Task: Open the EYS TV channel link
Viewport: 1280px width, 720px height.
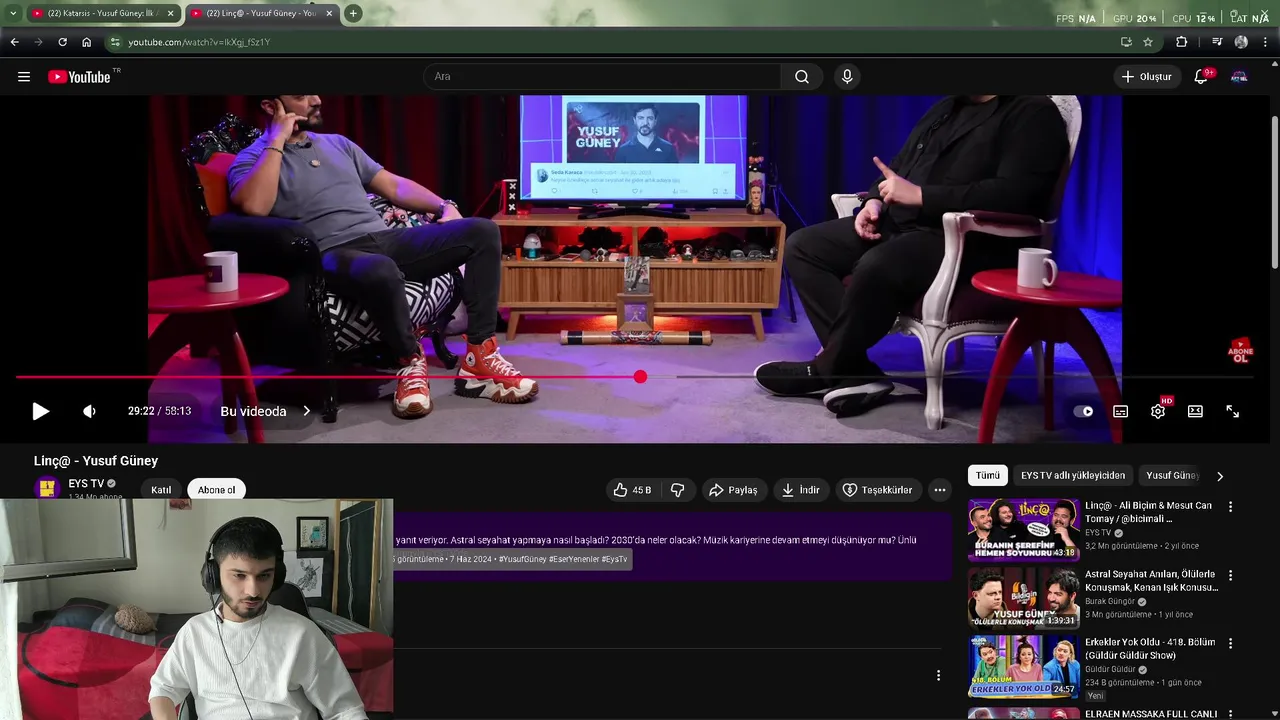Action: point(86,484)
